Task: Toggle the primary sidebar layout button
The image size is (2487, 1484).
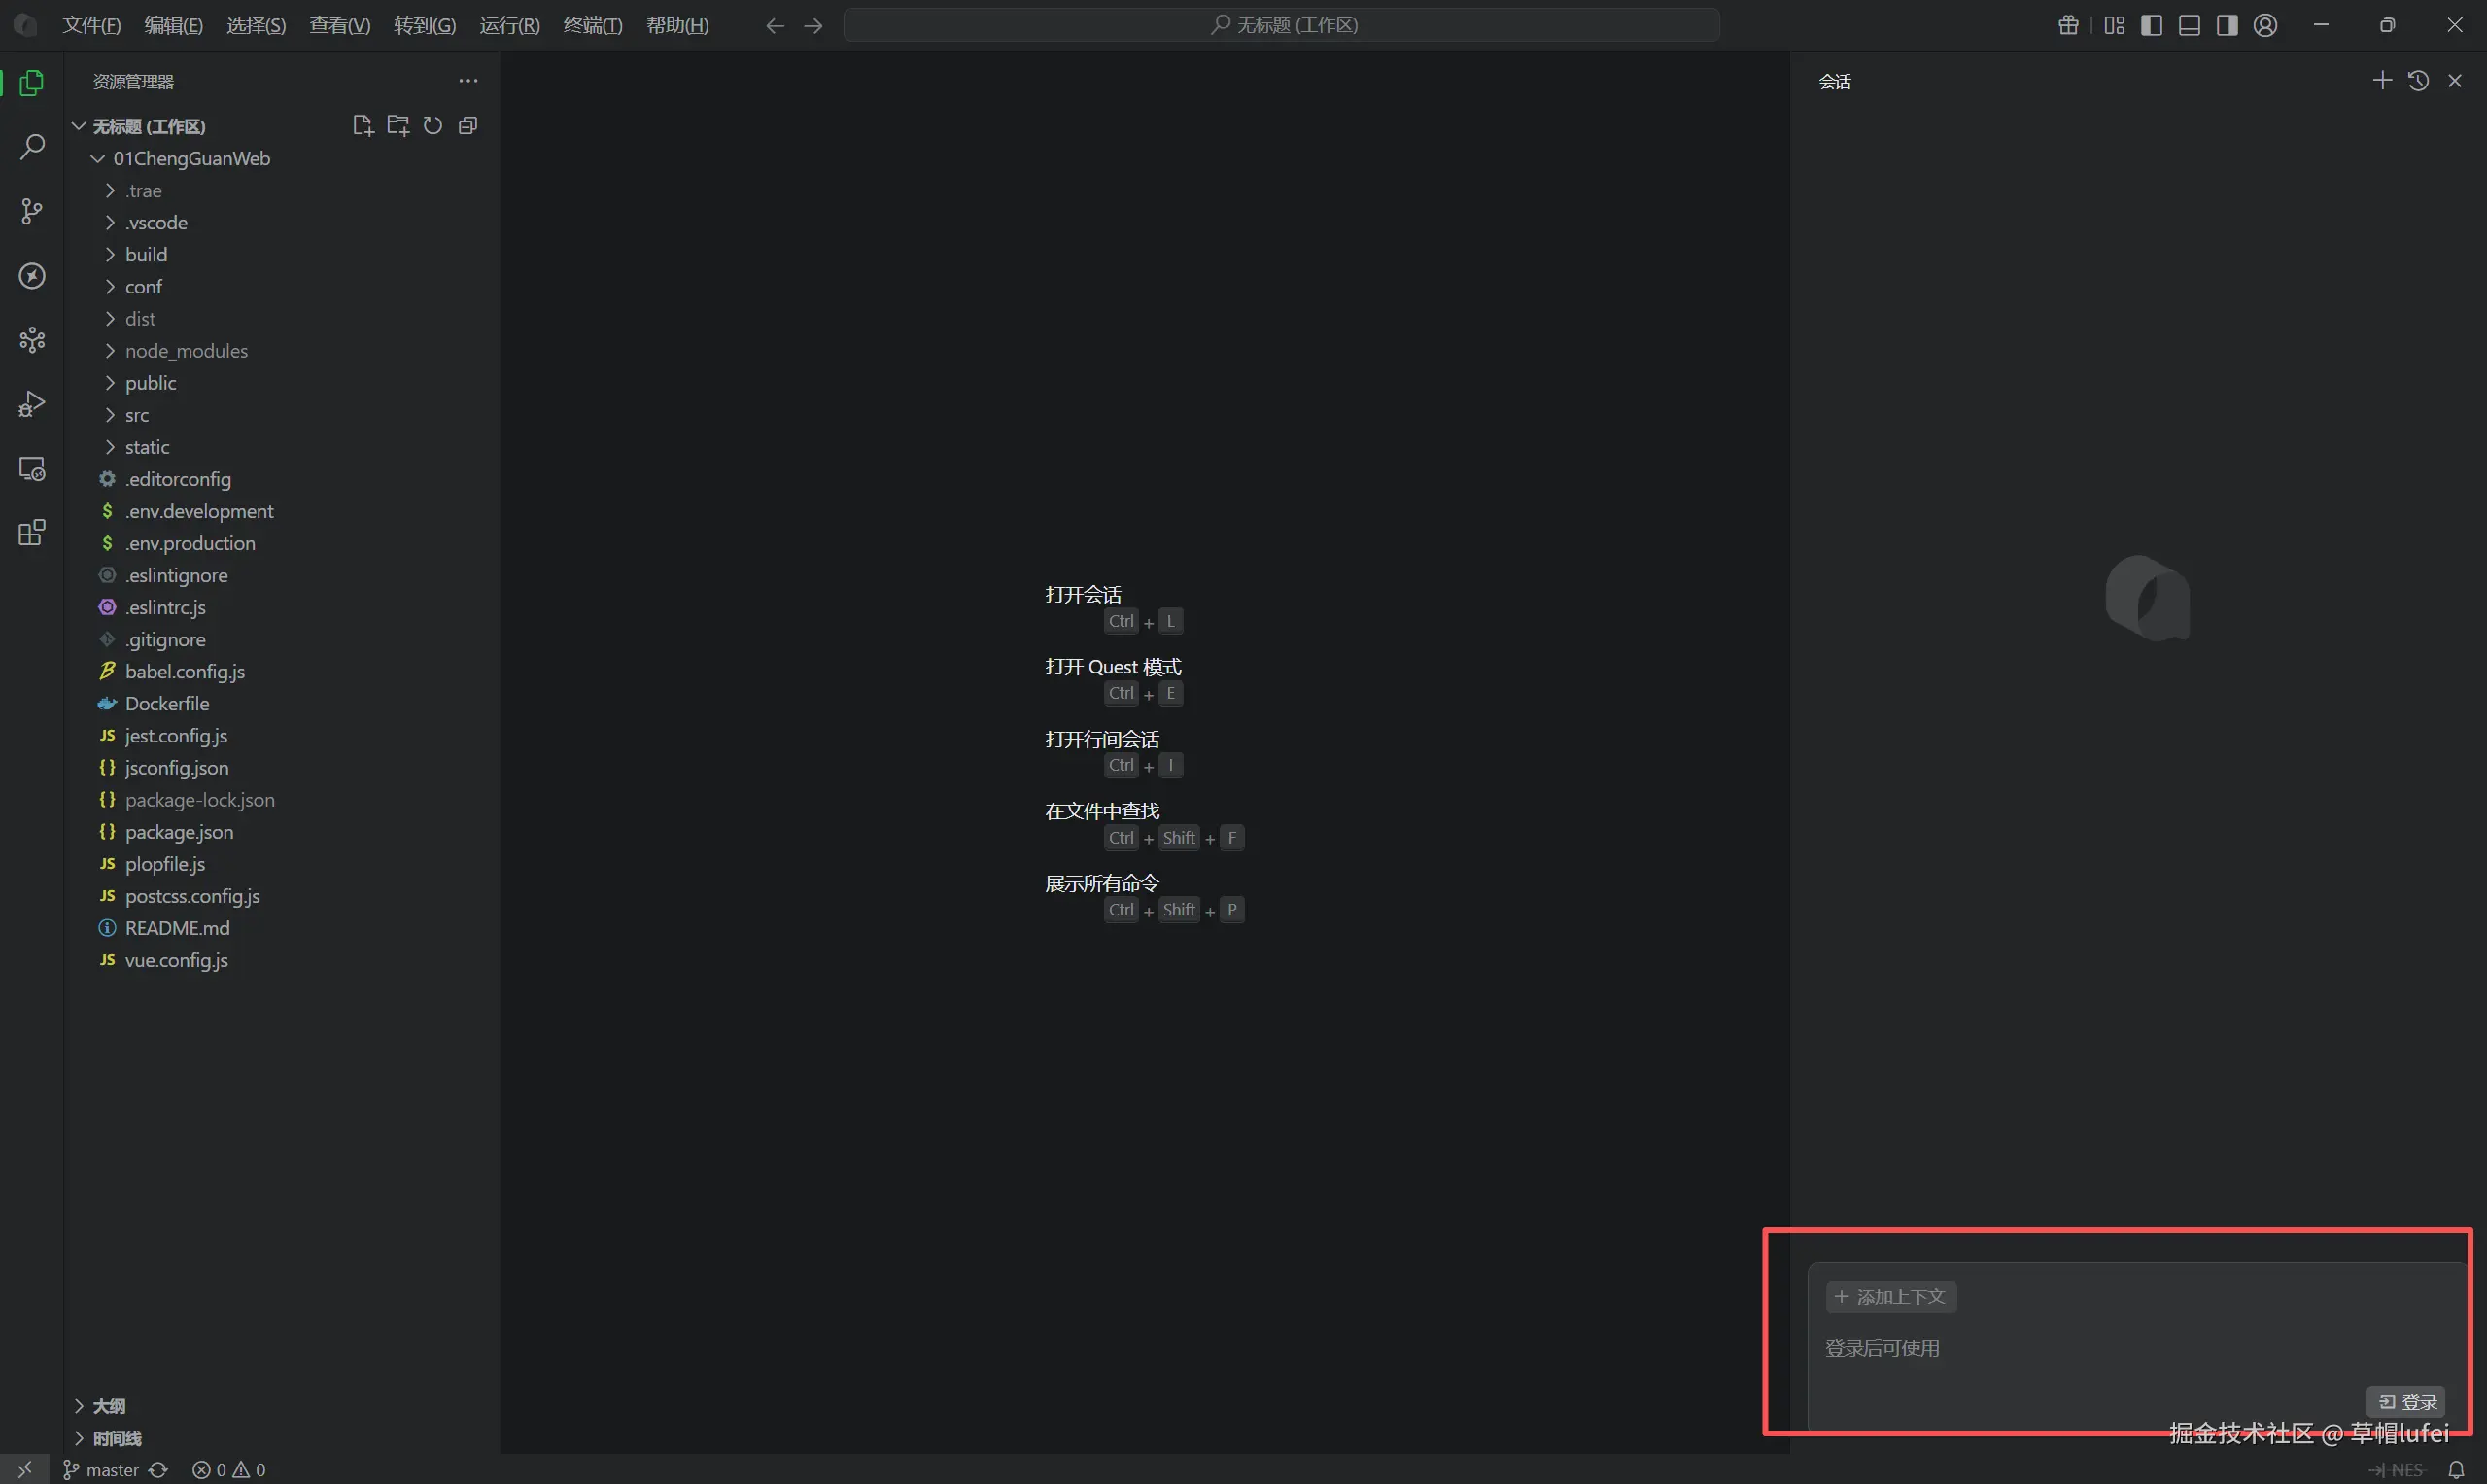Action: (2152, 26)
